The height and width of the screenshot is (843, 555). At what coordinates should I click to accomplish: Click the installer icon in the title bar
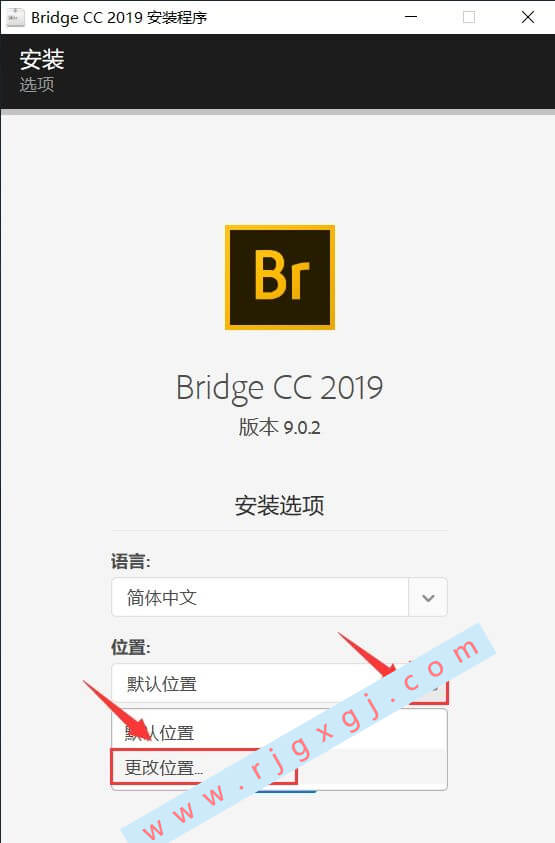click(15, 17)
